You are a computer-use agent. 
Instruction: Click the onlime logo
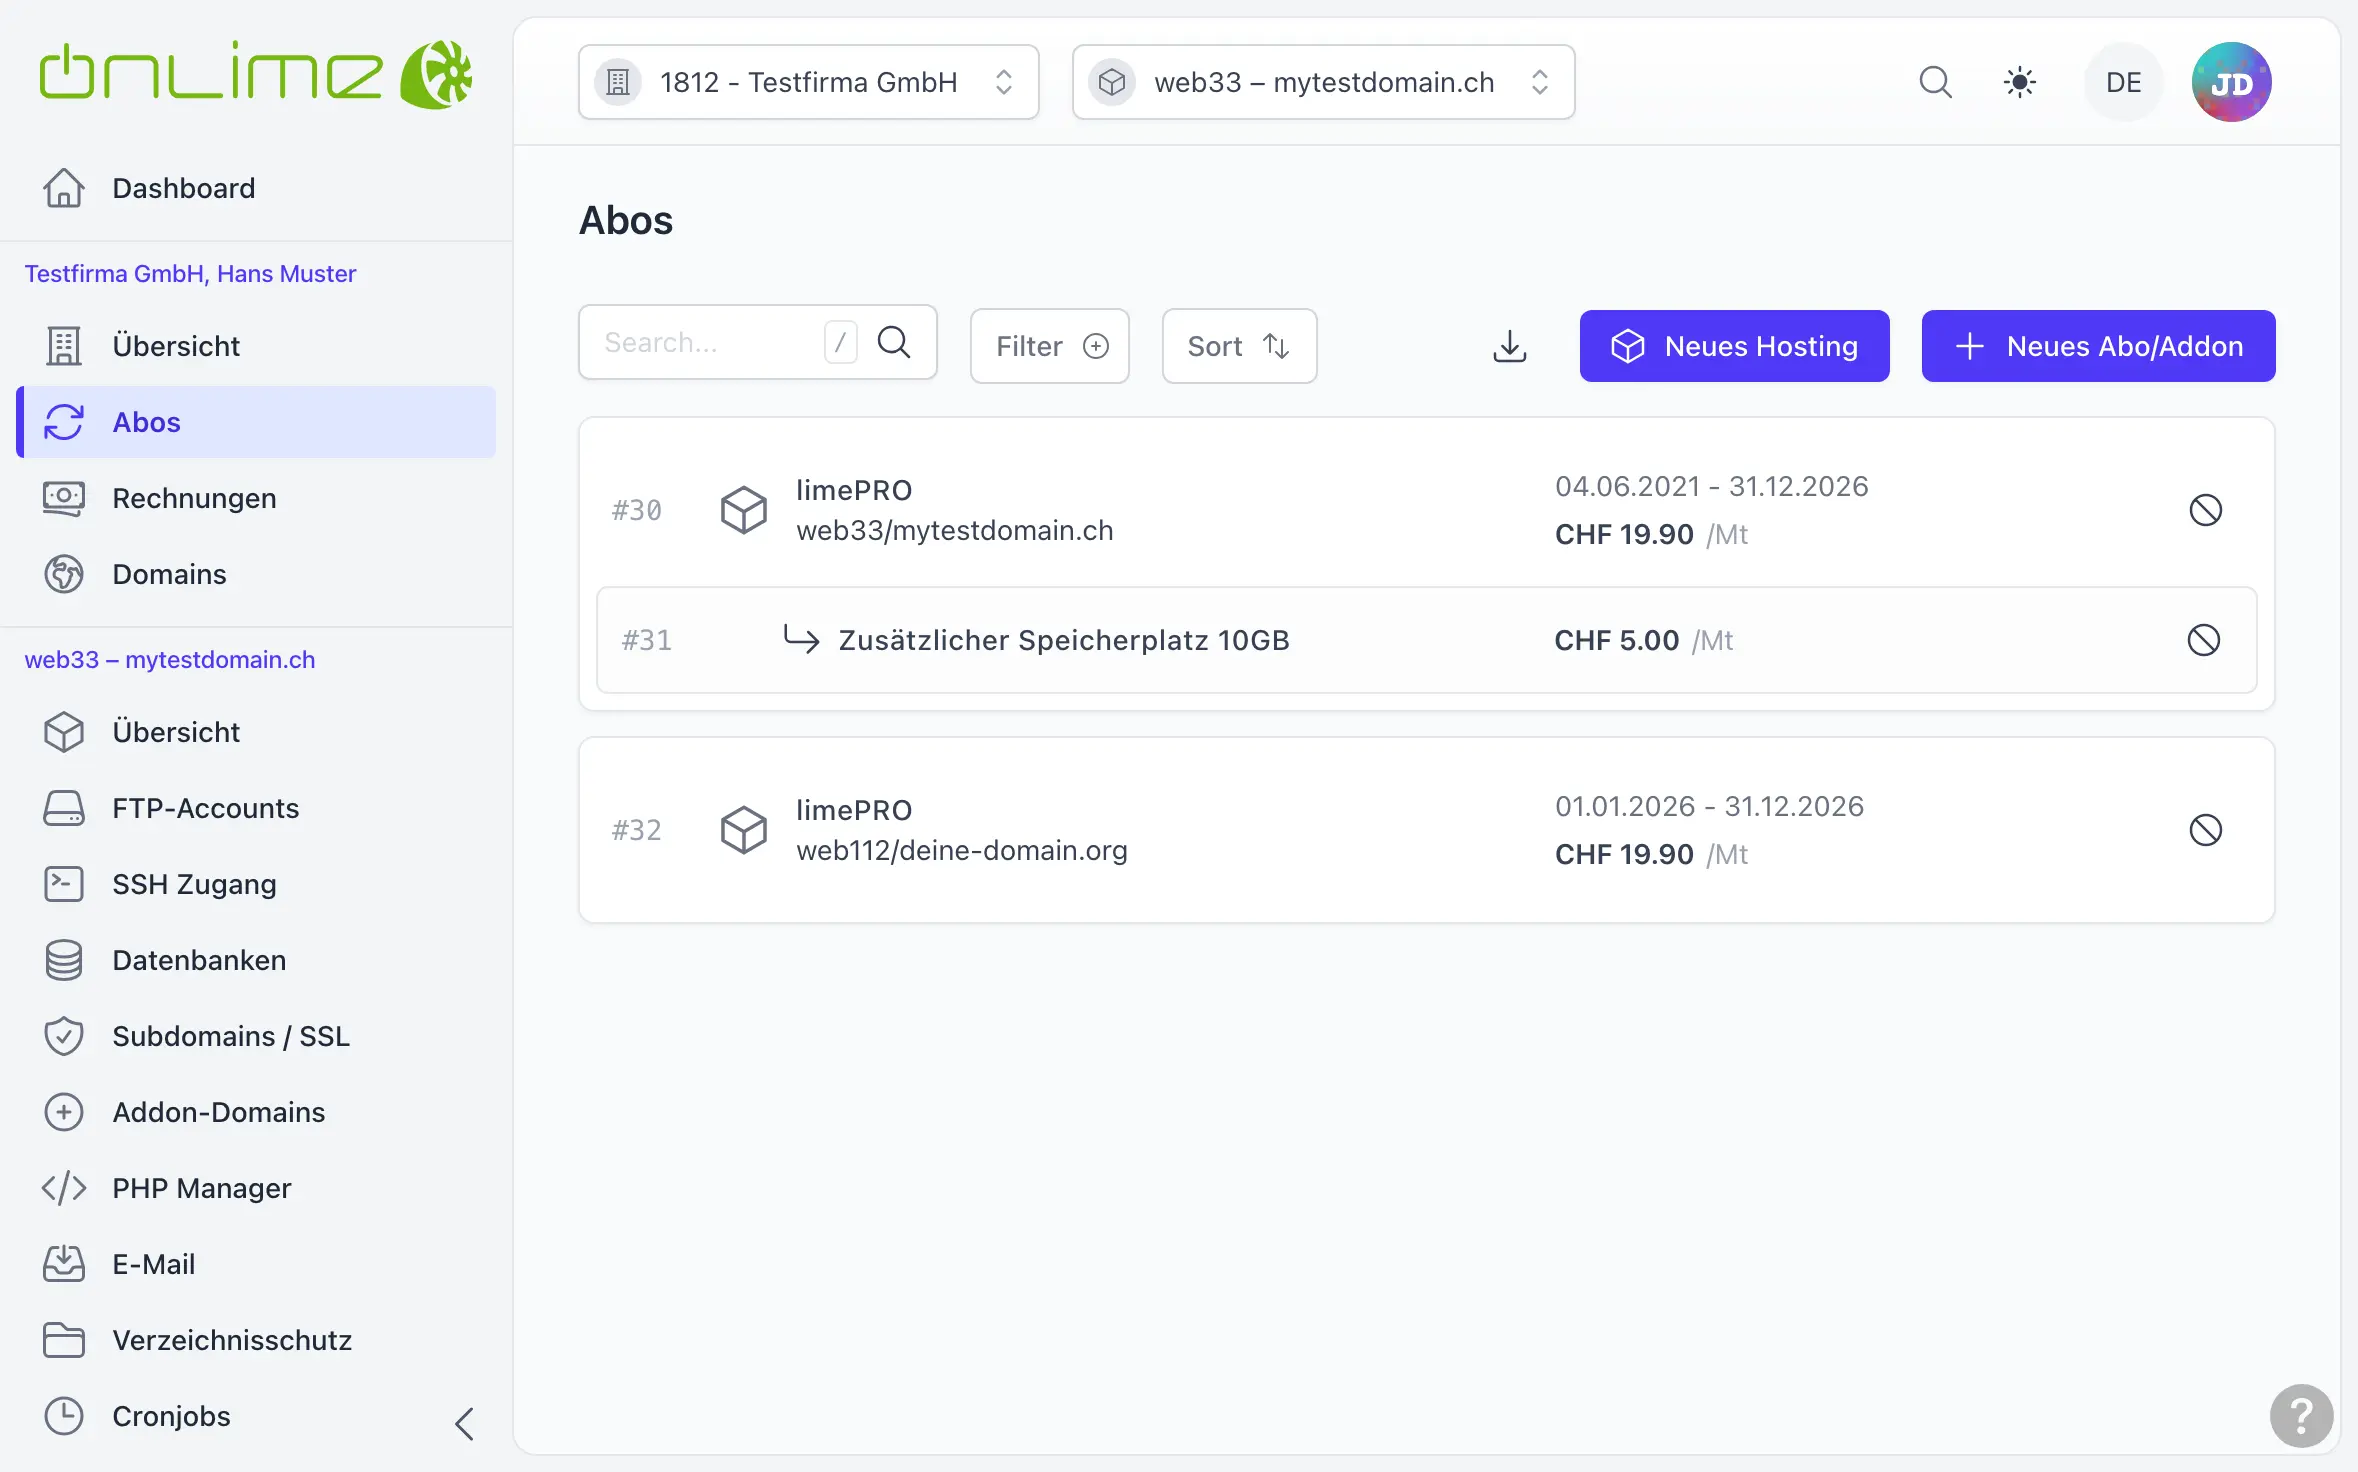(256, 75)
